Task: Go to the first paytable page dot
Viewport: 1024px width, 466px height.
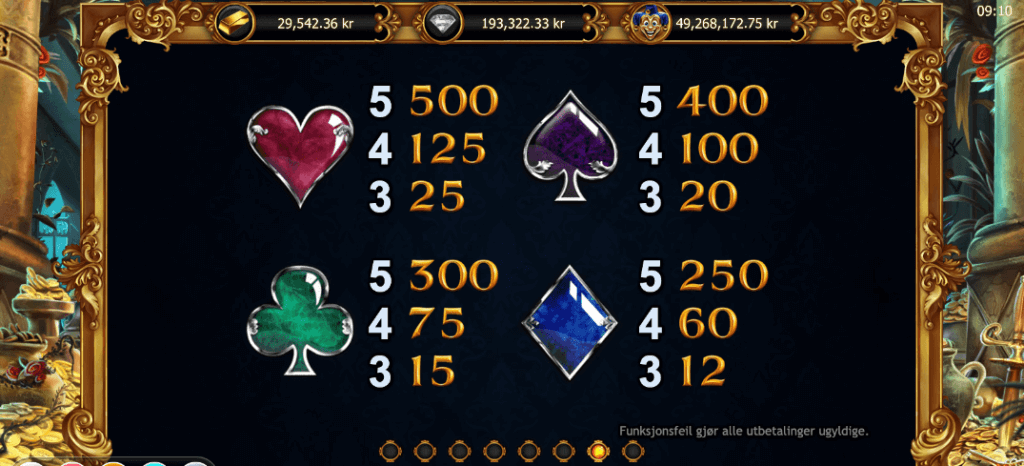Action: [x=390, y=450]
